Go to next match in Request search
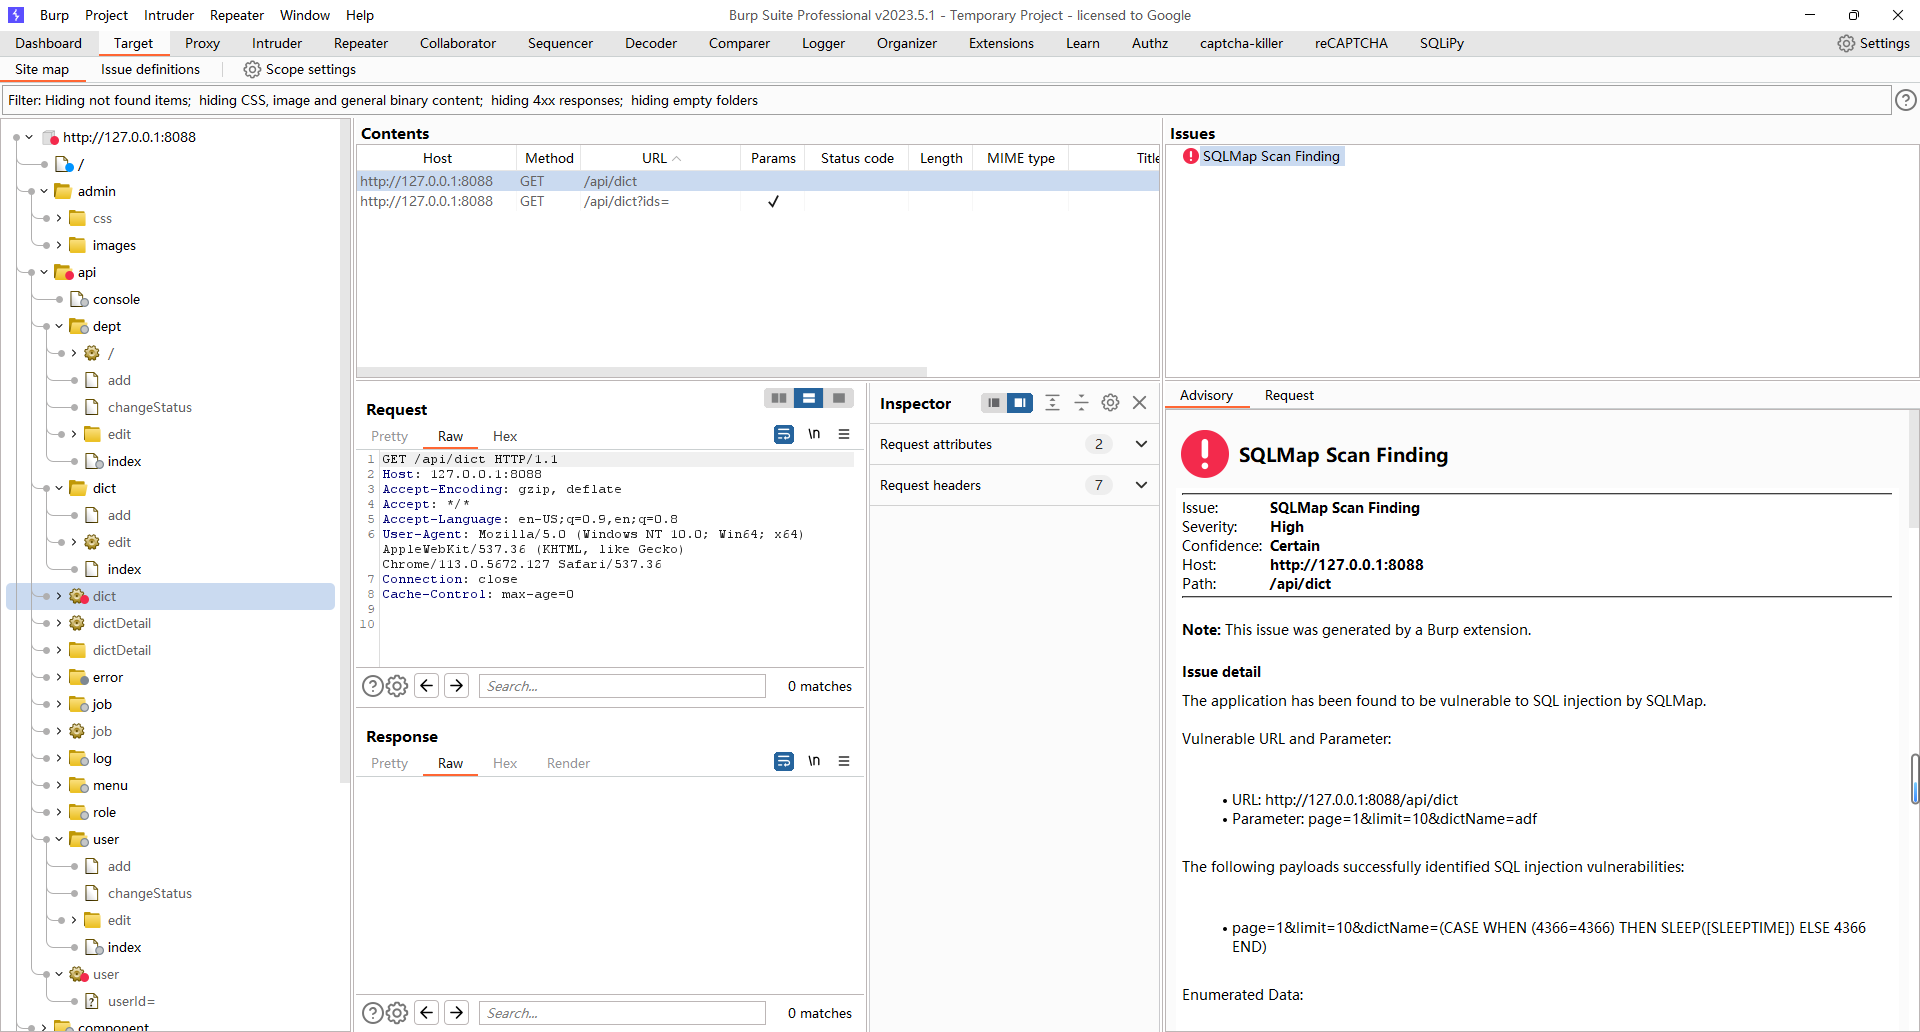Image resolution: width=1920 pixels, height=1032 pixels. 457,686
